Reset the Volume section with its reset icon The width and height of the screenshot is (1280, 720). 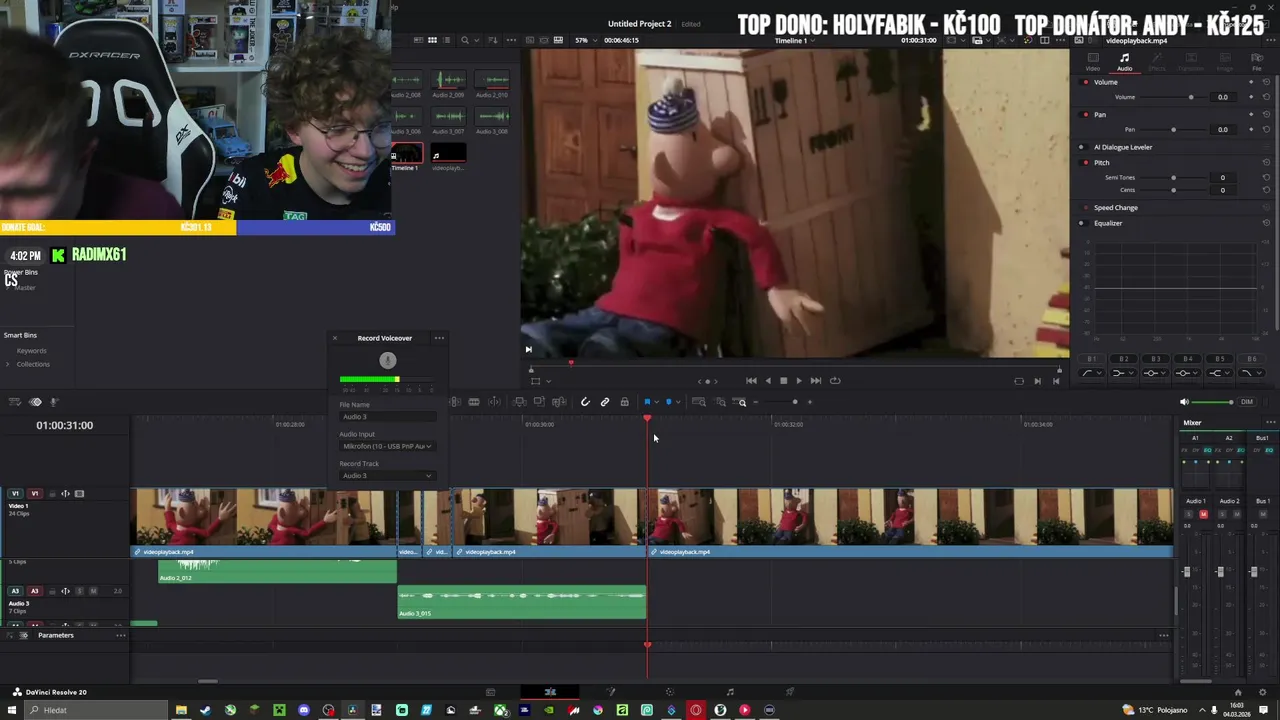1266,82
